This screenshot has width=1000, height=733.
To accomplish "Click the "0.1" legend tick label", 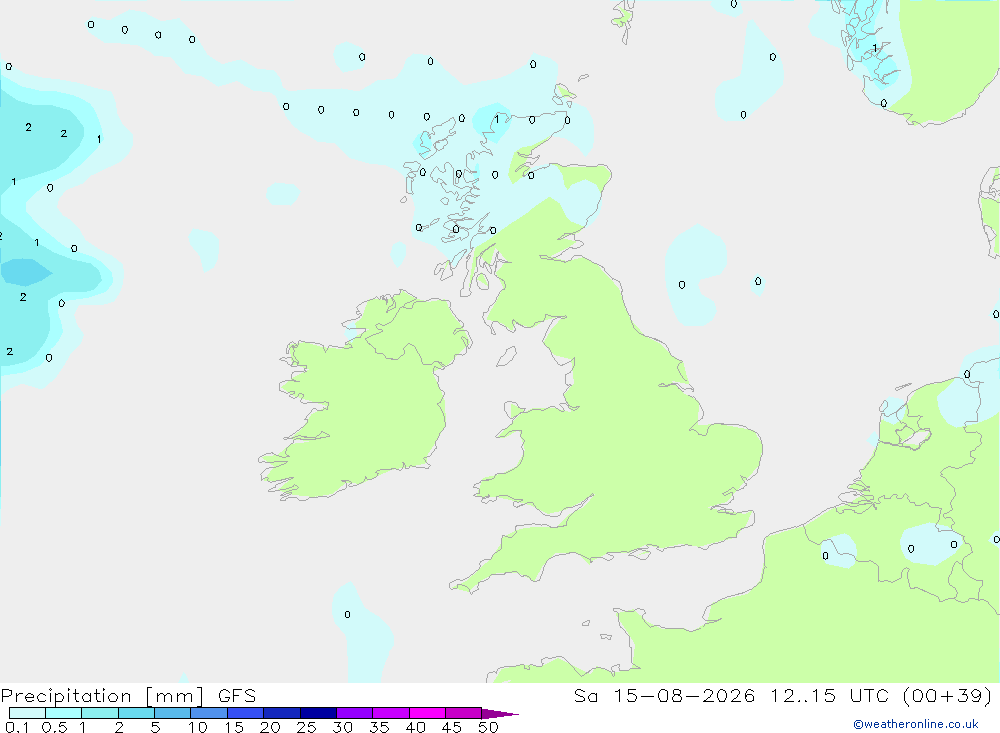I will (x=17, y=727).
